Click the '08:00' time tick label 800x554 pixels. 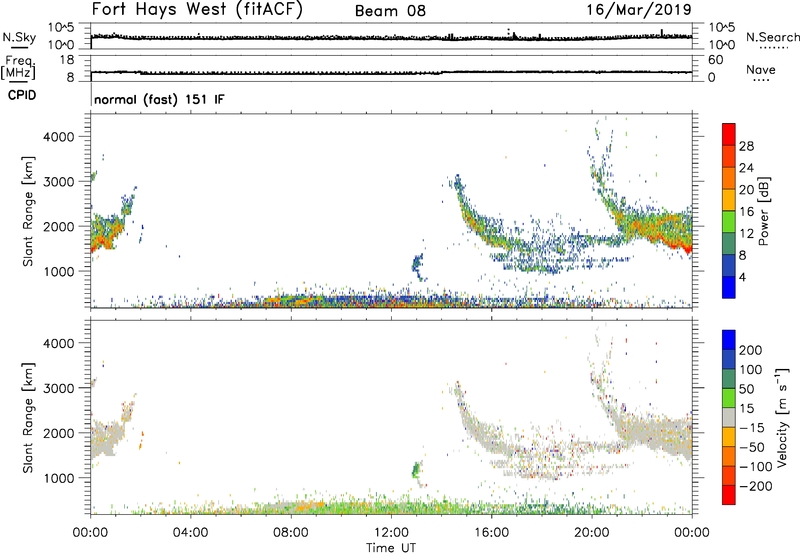coord(290,533)
